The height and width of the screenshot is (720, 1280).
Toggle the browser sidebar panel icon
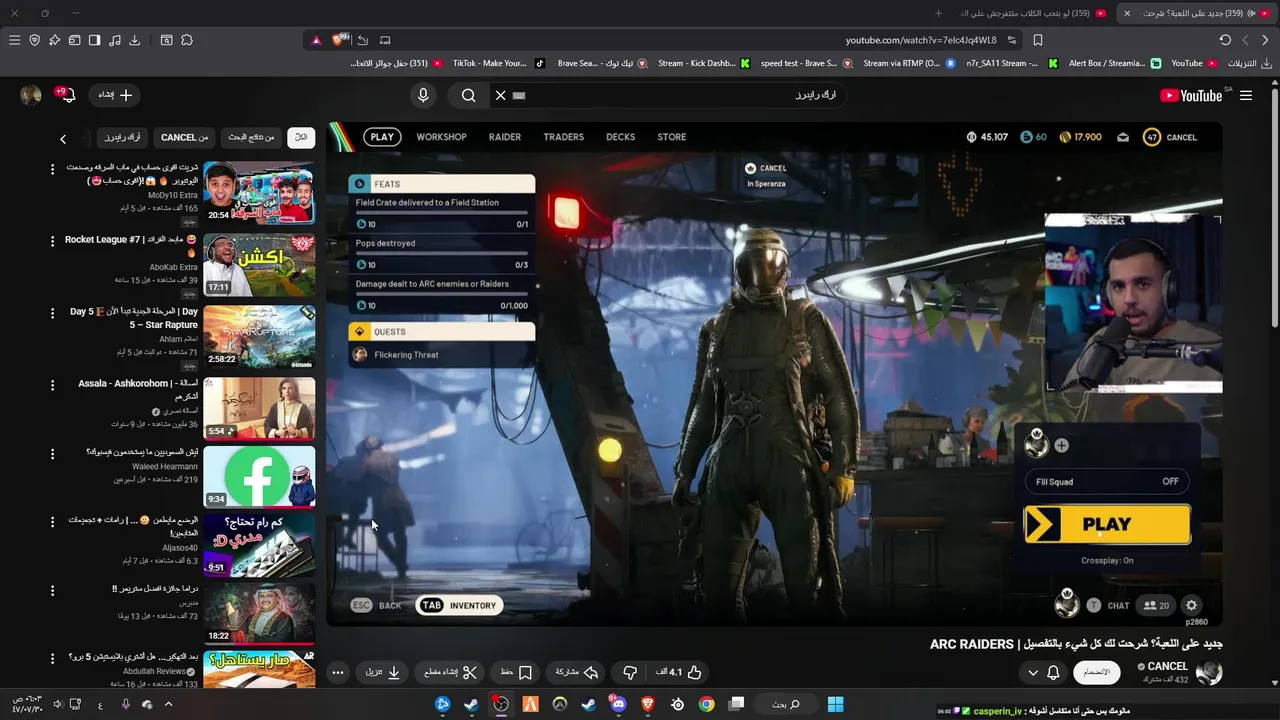(94, 40)
